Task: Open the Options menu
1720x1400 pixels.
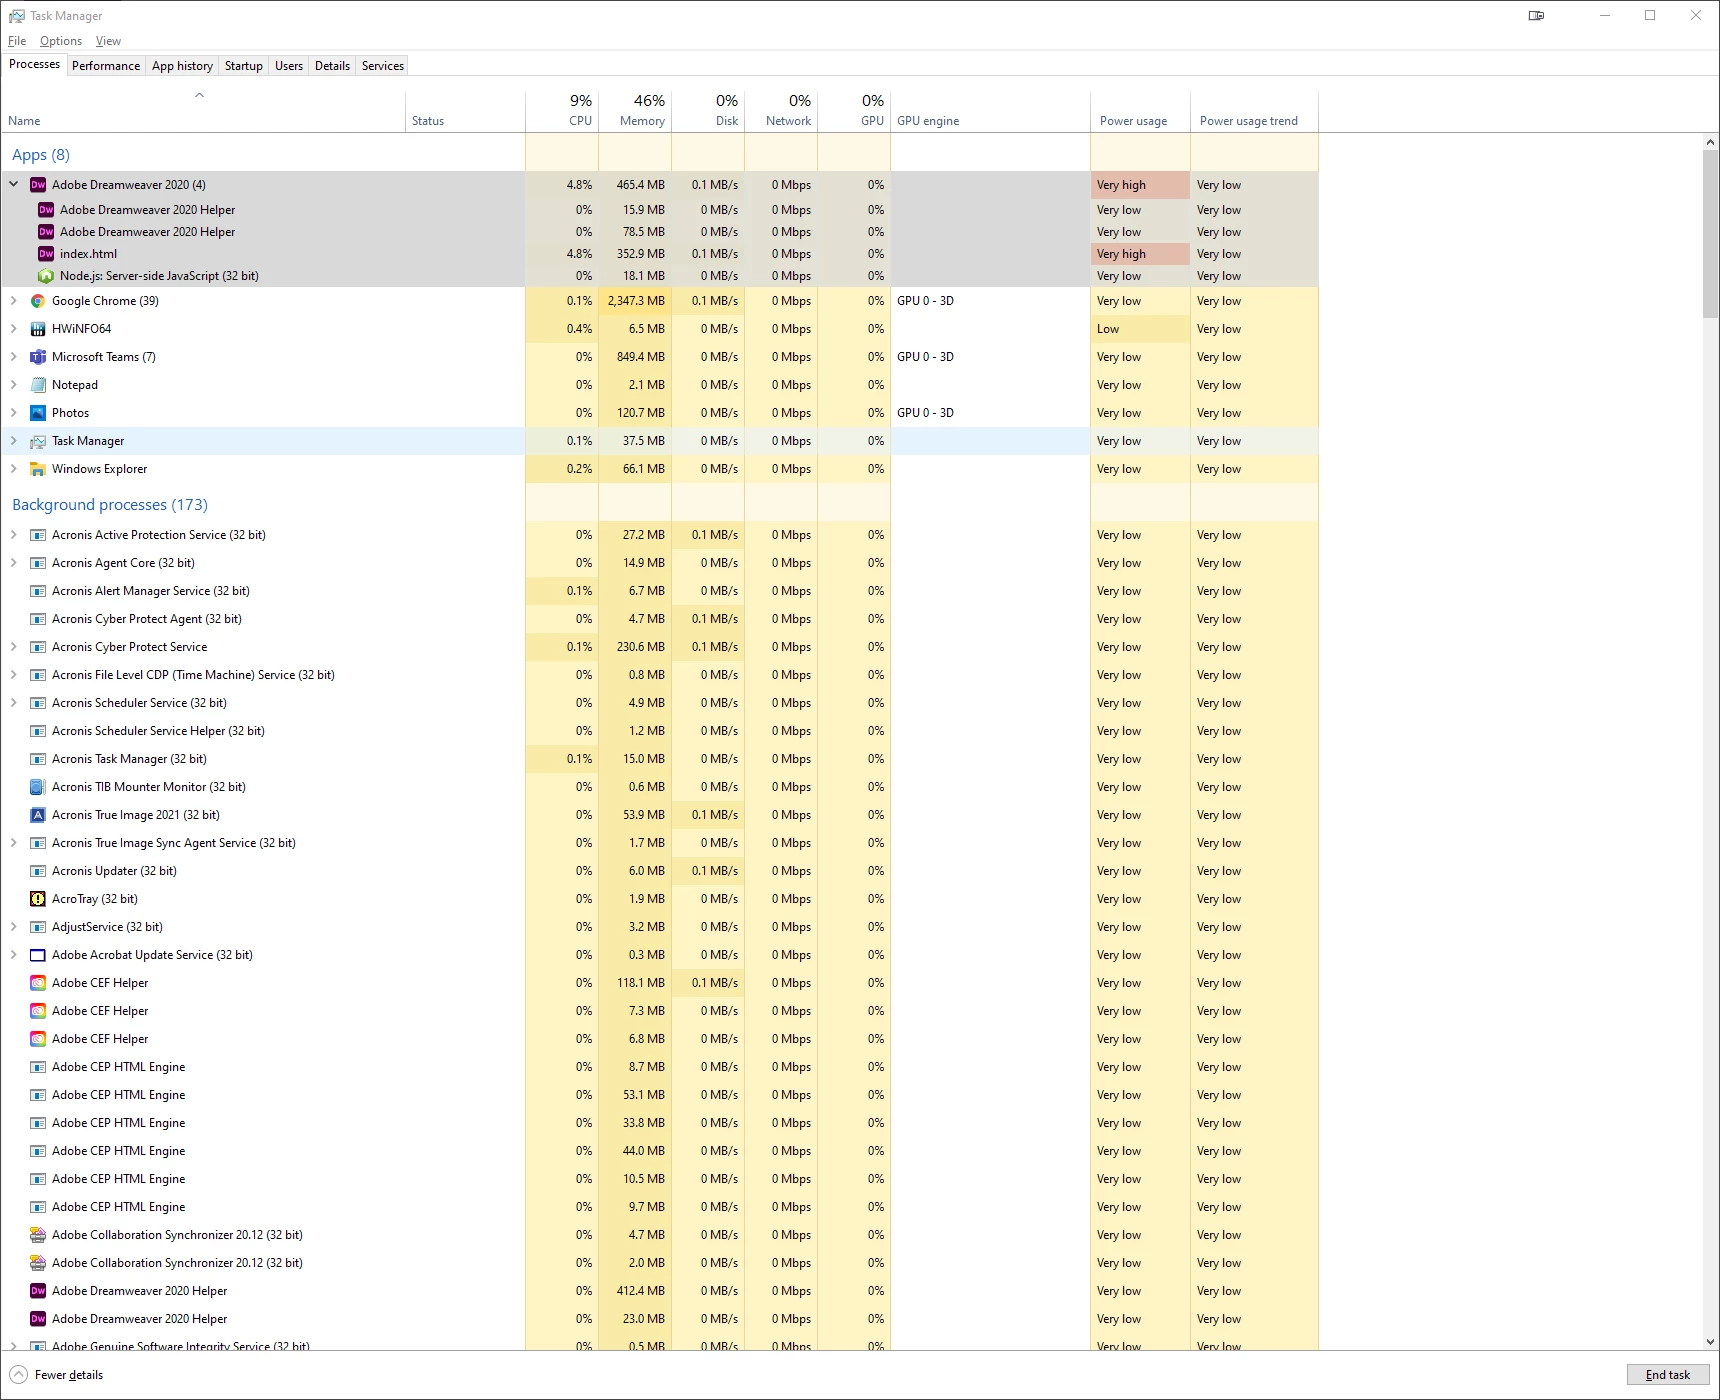Action: [61, 41]
